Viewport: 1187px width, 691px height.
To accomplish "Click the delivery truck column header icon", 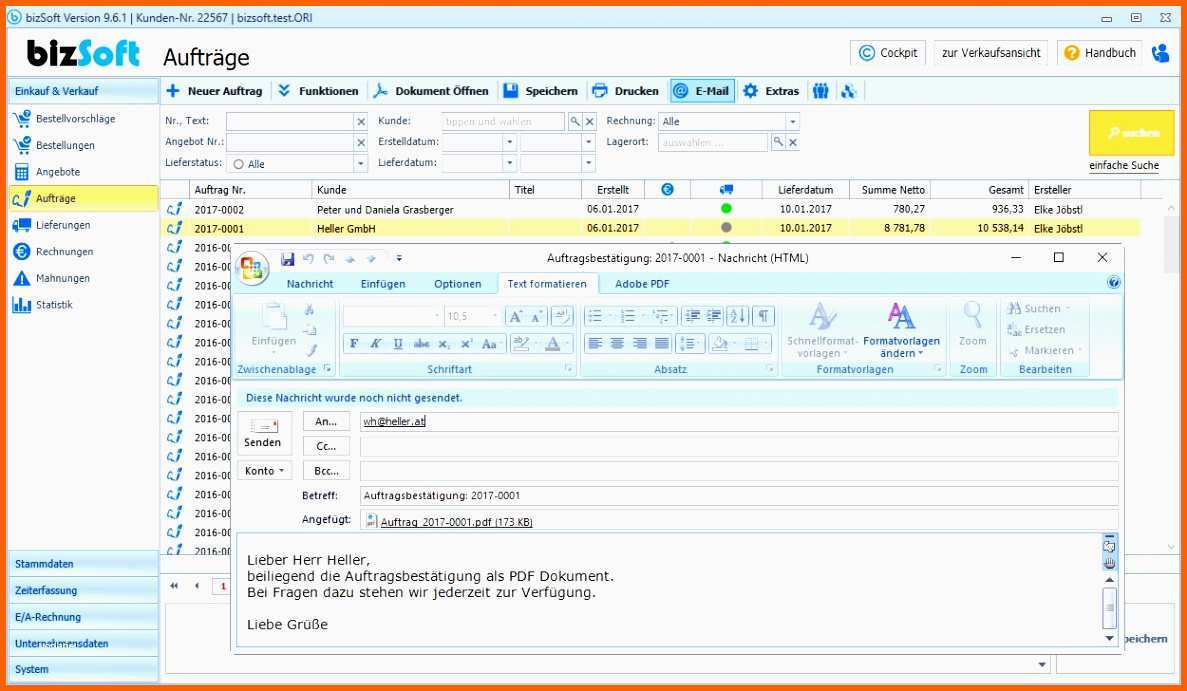I will click(726, 189).
